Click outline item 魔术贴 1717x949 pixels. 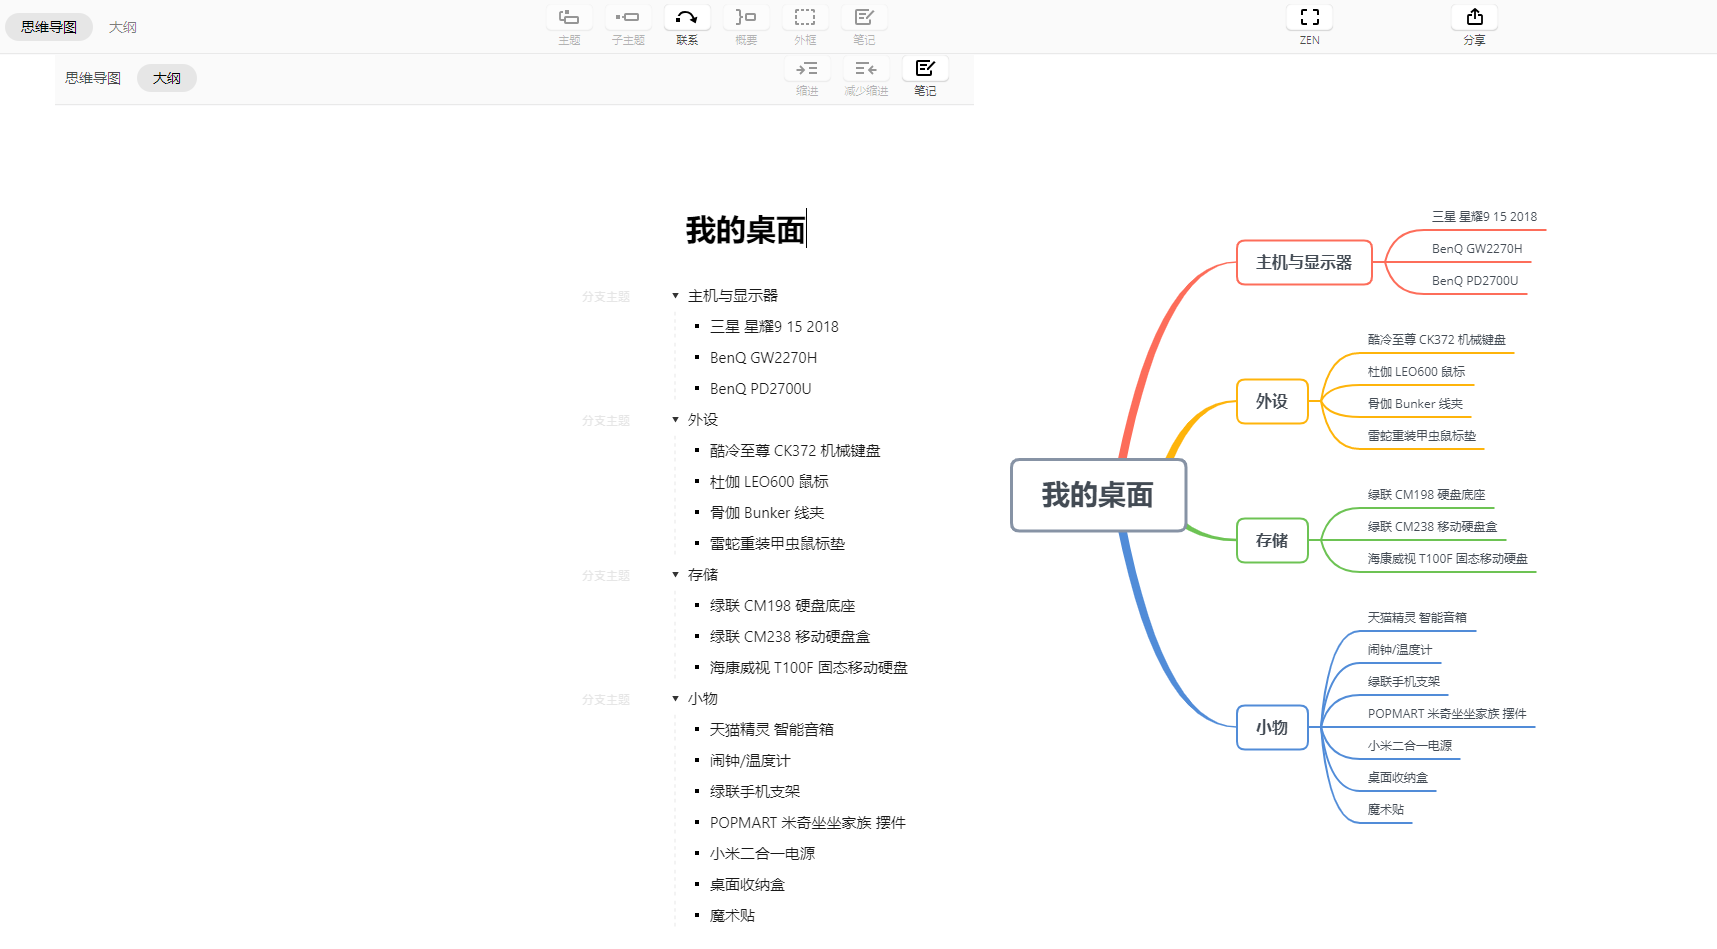(x=732, y=916)
